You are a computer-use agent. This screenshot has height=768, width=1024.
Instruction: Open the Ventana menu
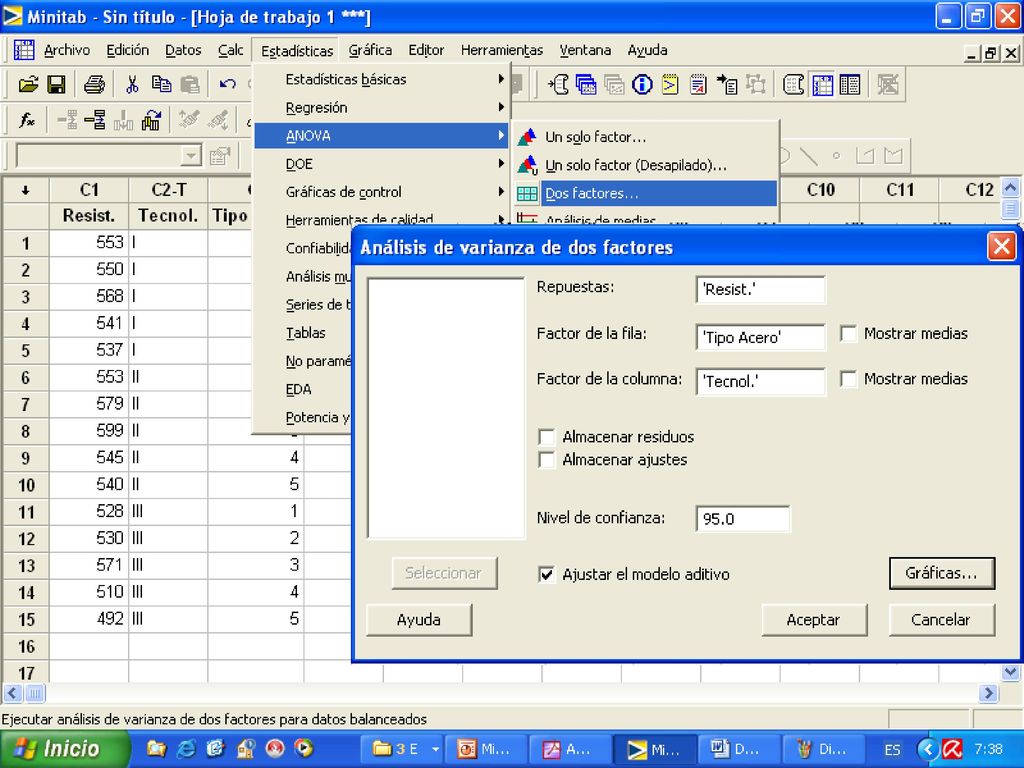pyautogui.click(x=584, y=50)
